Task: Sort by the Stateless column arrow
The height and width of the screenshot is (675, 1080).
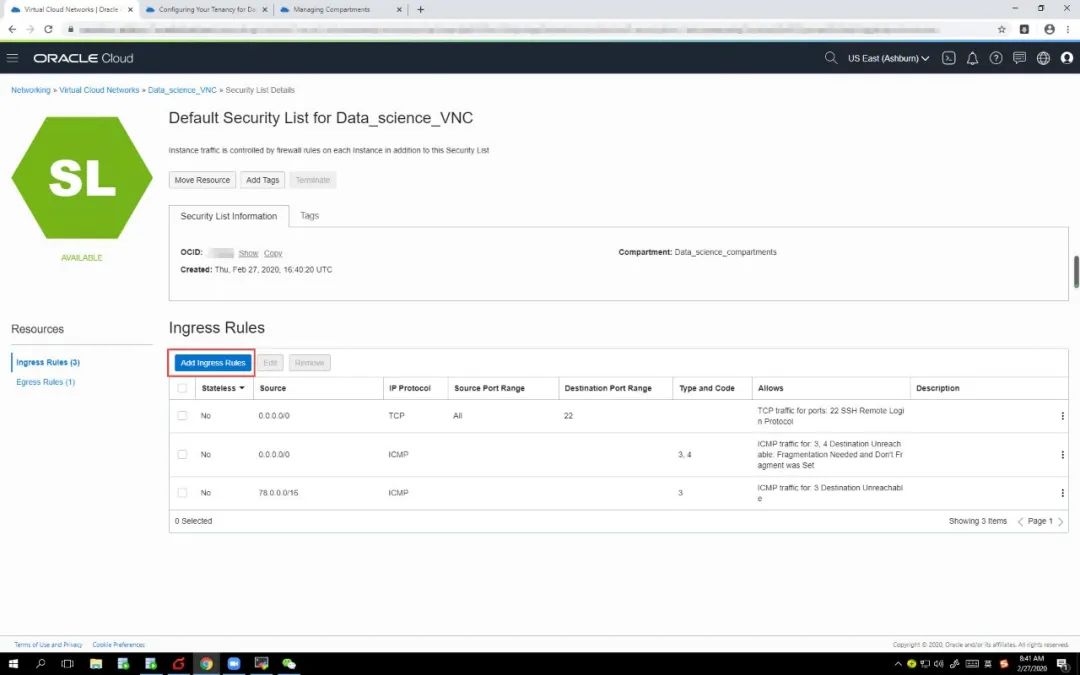Action: click(x=241, y=388)
